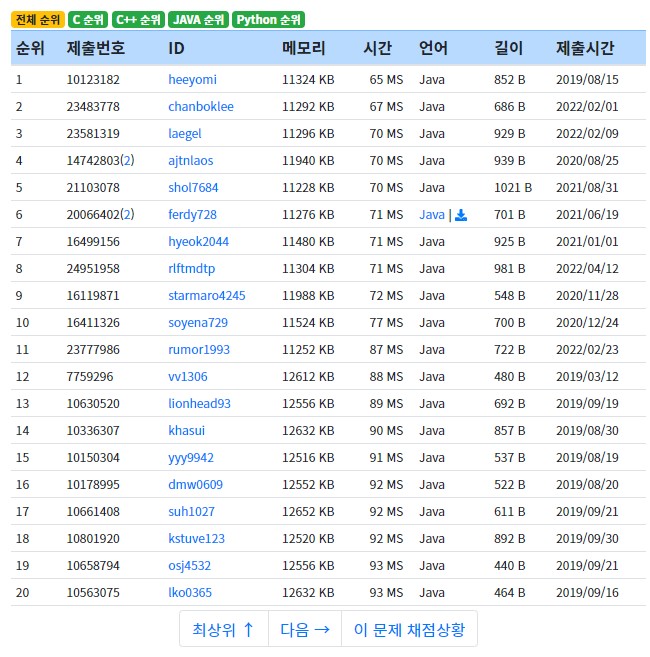Open 이 문제 채점상황 link

point(409,629)
